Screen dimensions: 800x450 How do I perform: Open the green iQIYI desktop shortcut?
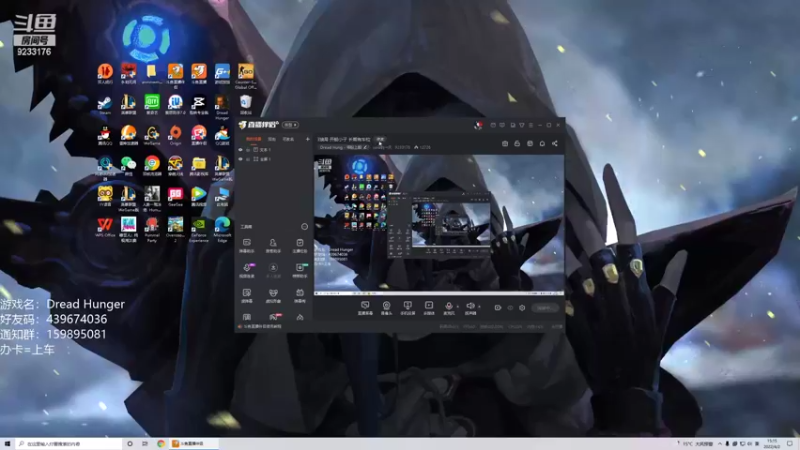tap(152, 104)
